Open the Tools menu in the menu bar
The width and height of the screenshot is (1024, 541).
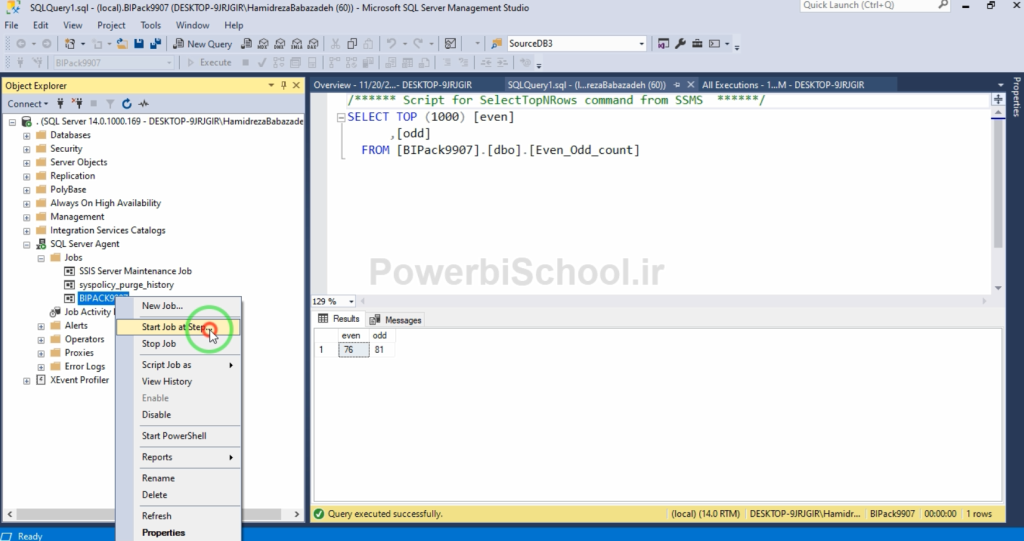(x=150, y=25)
